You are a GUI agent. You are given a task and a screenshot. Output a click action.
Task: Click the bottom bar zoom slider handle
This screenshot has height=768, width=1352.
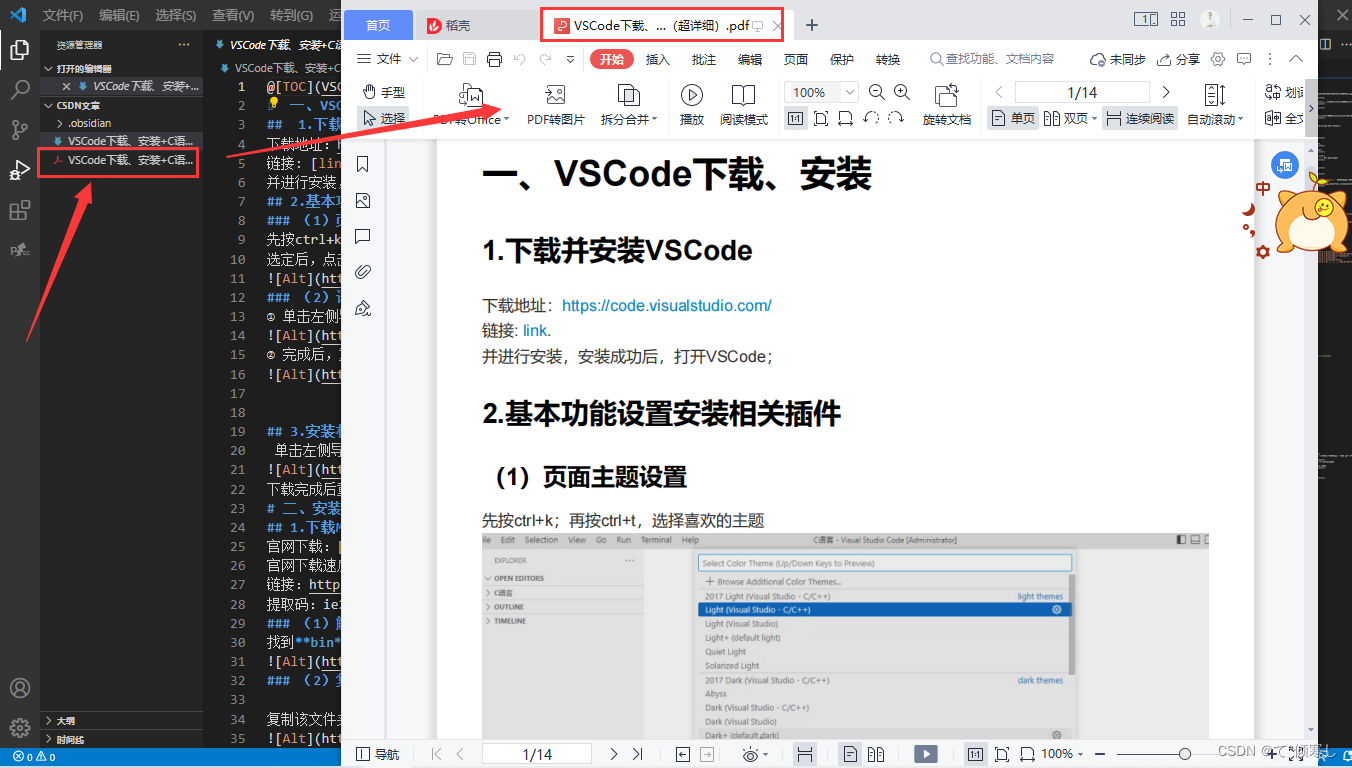coord(1185,754)
